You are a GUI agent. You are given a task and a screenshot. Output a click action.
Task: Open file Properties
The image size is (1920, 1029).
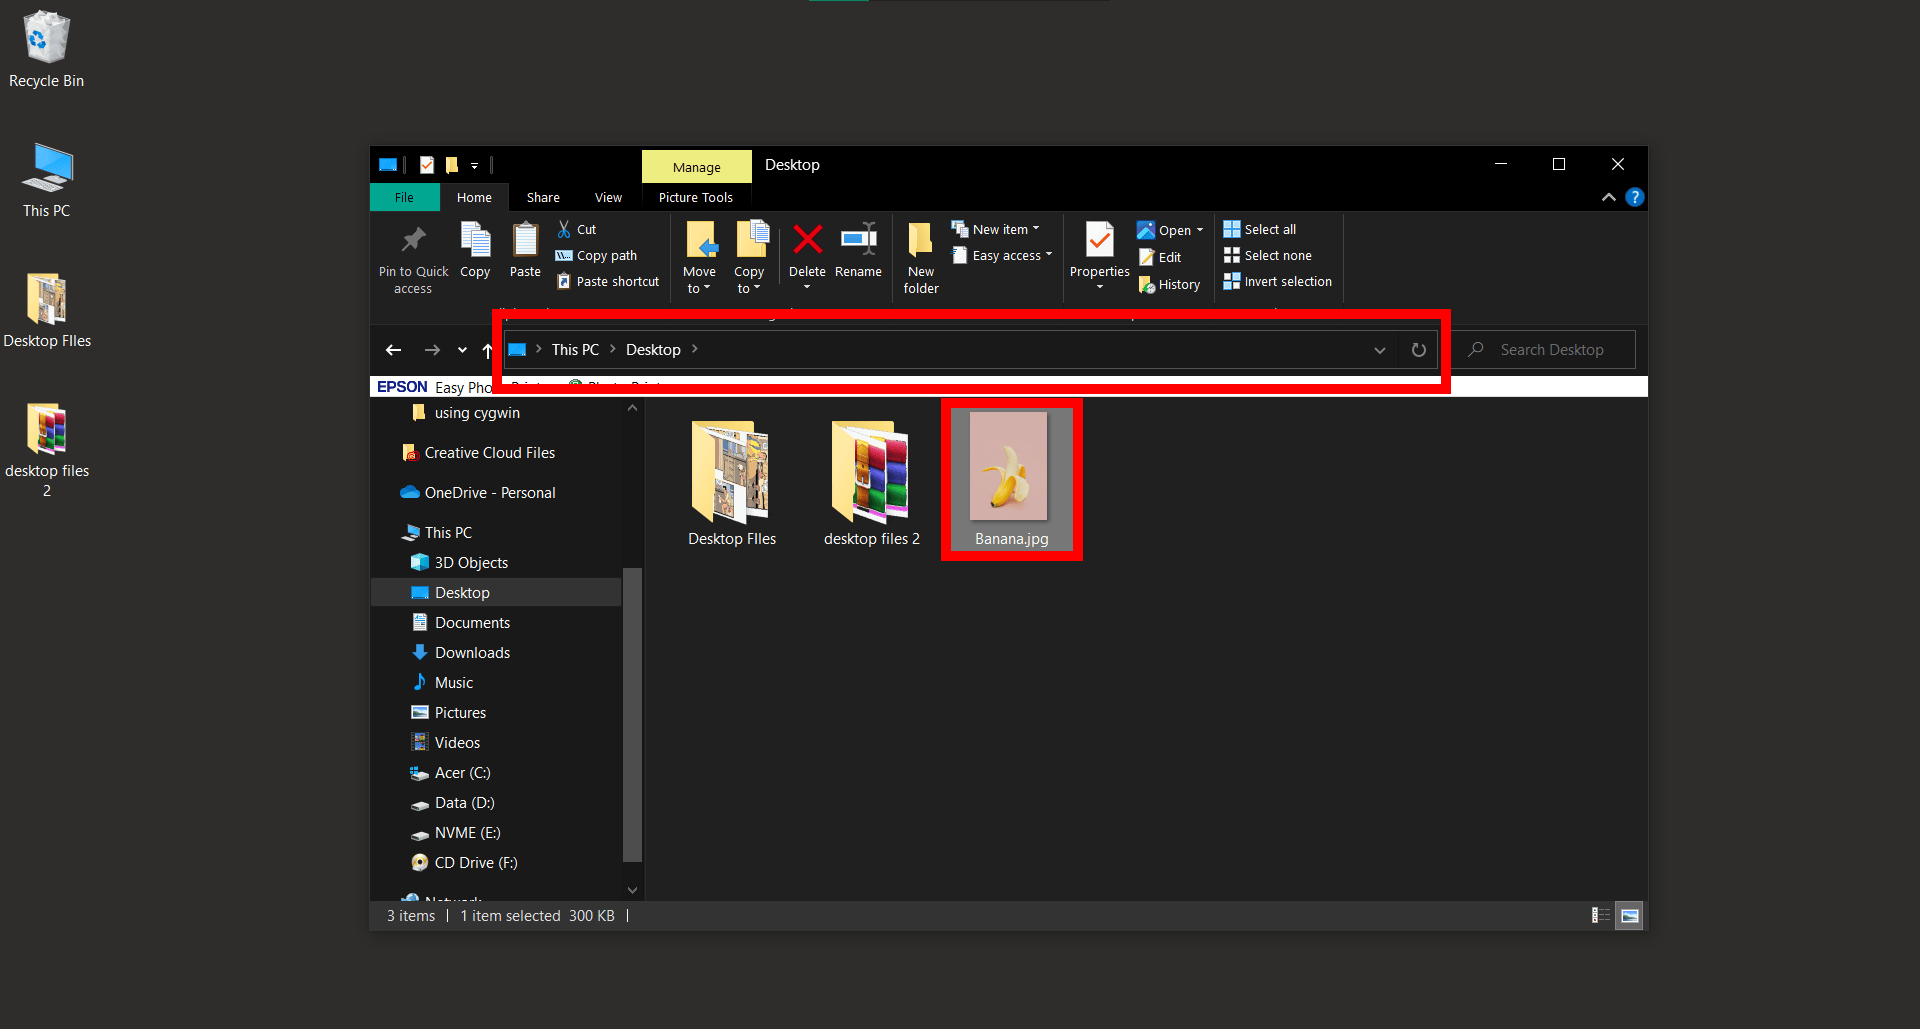click(x=1098, y=250)
